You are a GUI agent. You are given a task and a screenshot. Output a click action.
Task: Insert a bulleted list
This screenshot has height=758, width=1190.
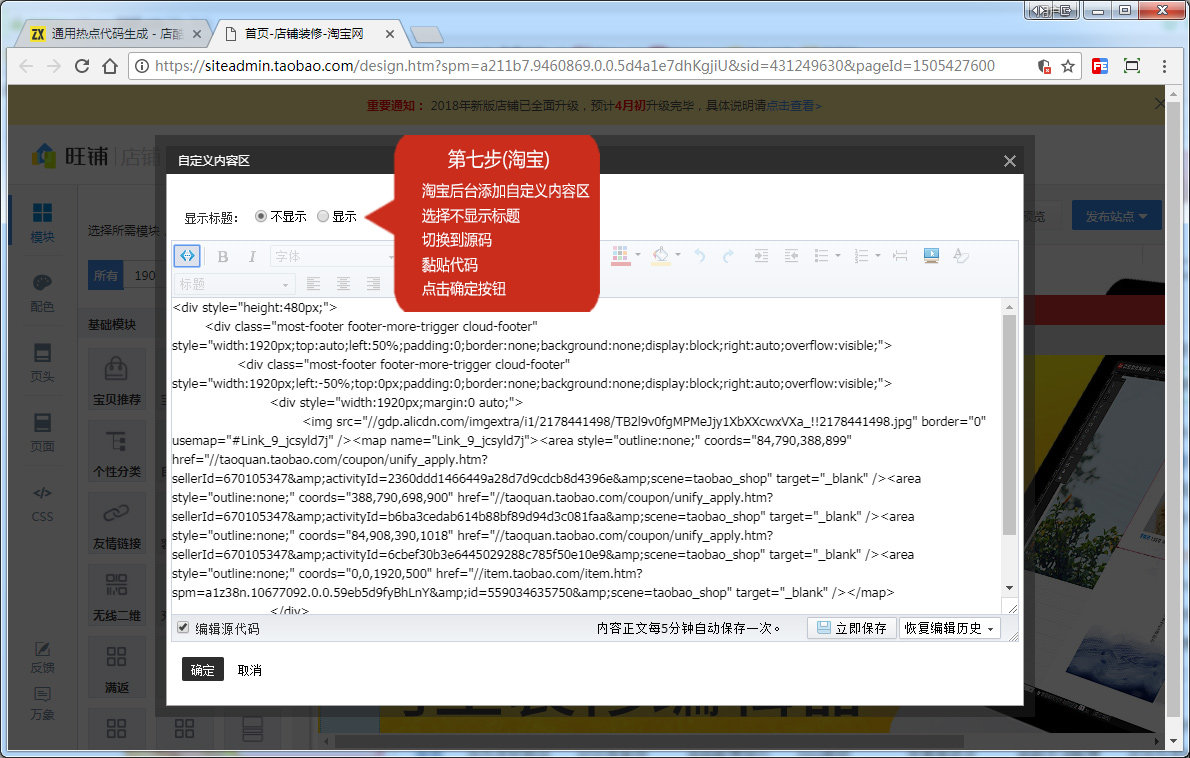(821, 256)
